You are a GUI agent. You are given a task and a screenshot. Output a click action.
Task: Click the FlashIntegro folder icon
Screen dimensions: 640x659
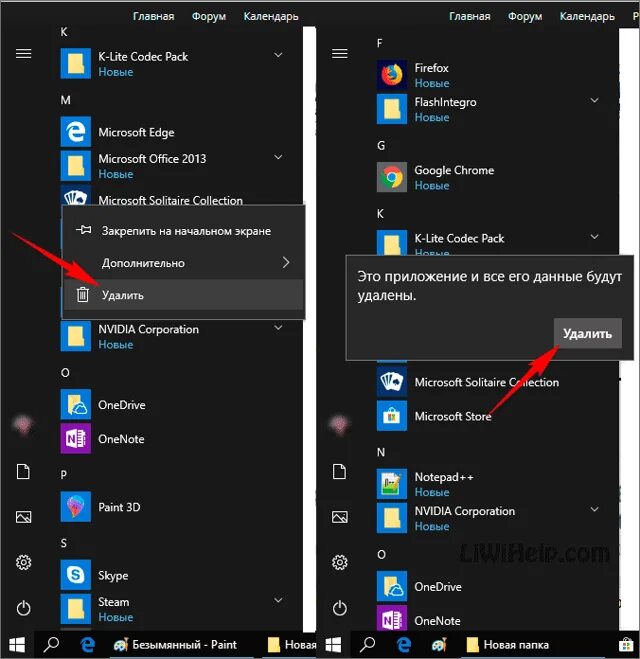tap(392, 109)
